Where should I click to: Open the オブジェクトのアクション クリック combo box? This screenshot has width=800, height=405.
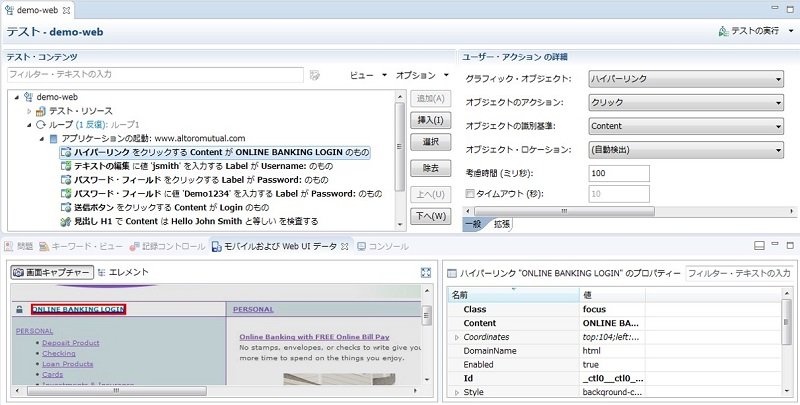pos(686,103)
